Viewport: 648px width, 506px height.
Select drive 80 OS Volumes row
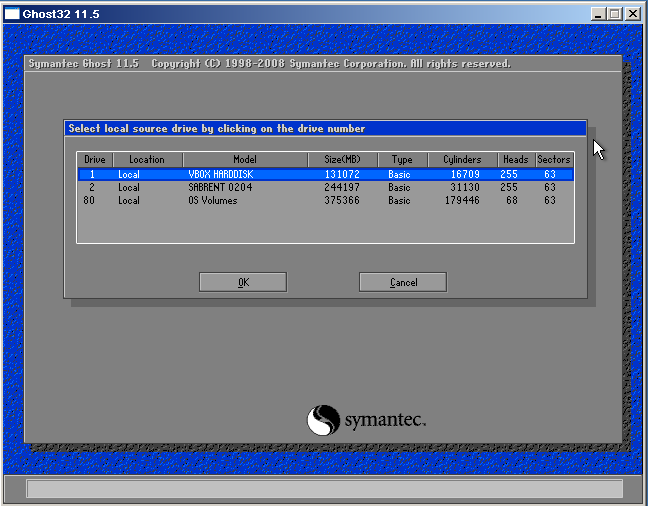pos(326,200)
